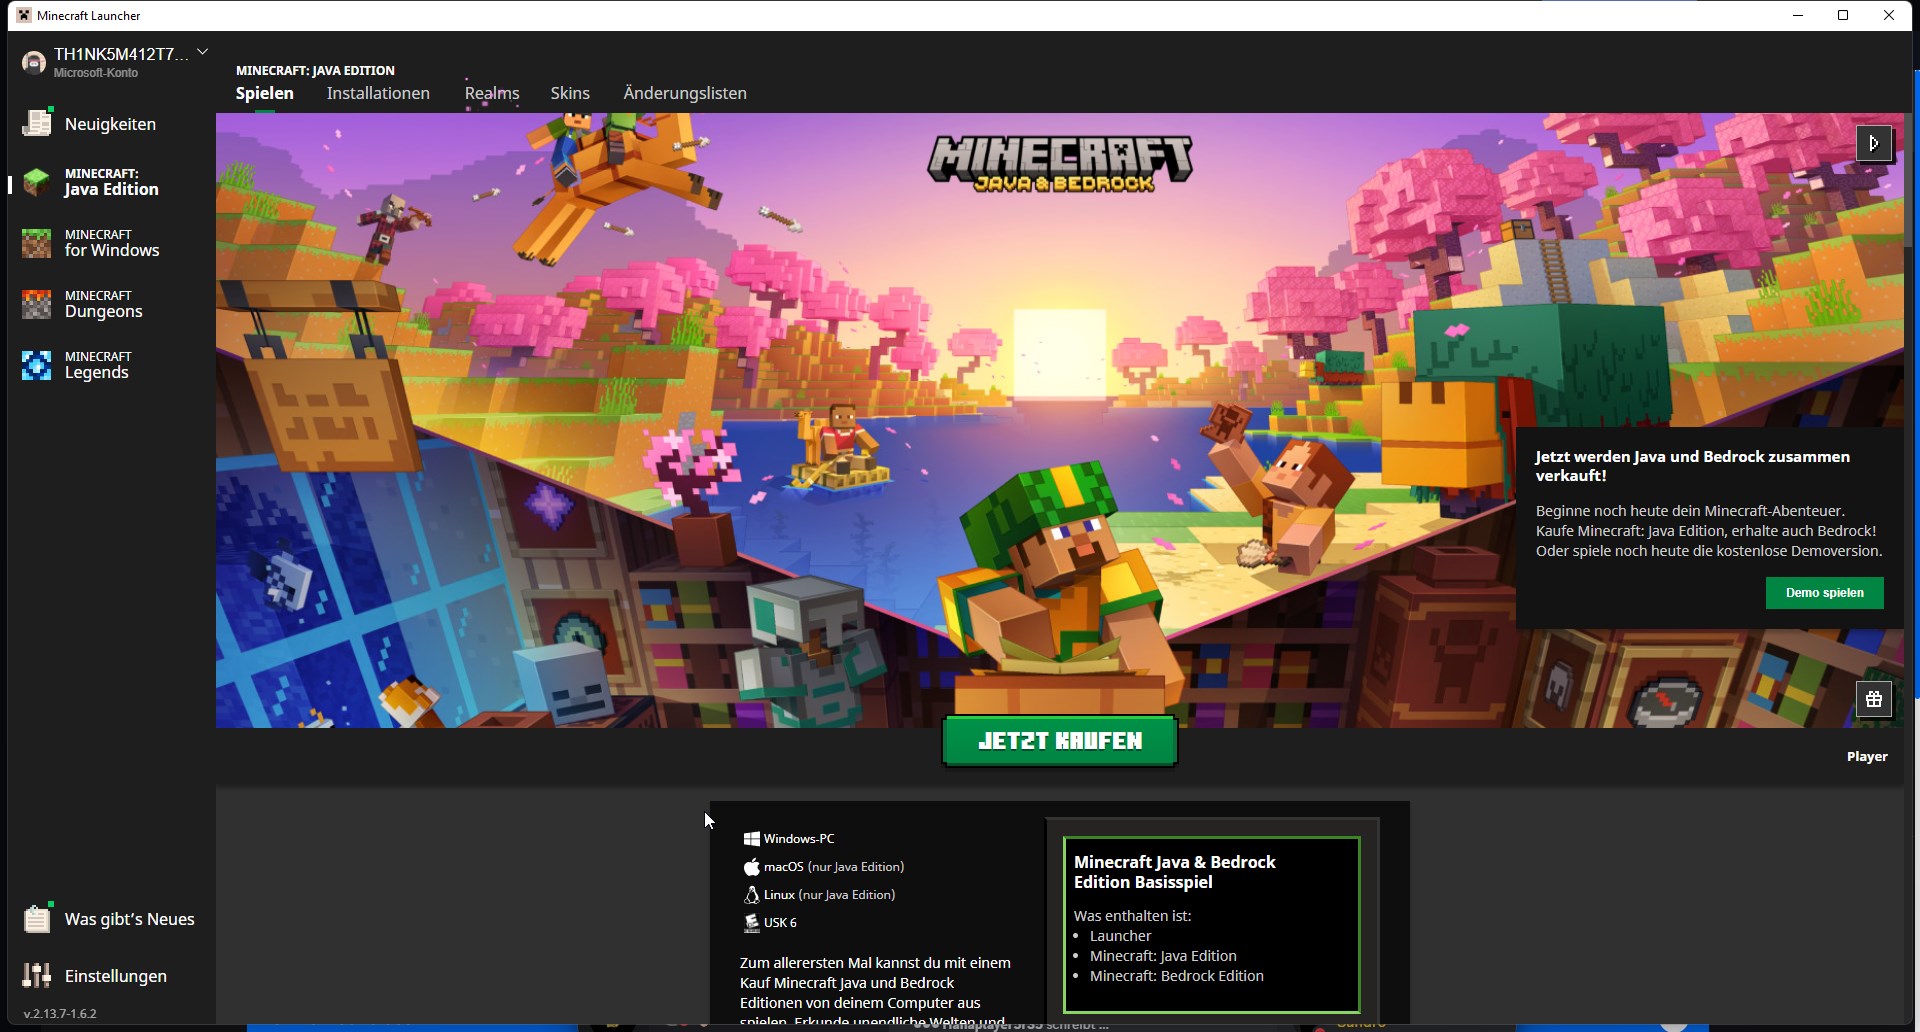Screen dimensions: 1920x1032
Task: Open Minecraft Legends game icon
Action: pos(37,365)
